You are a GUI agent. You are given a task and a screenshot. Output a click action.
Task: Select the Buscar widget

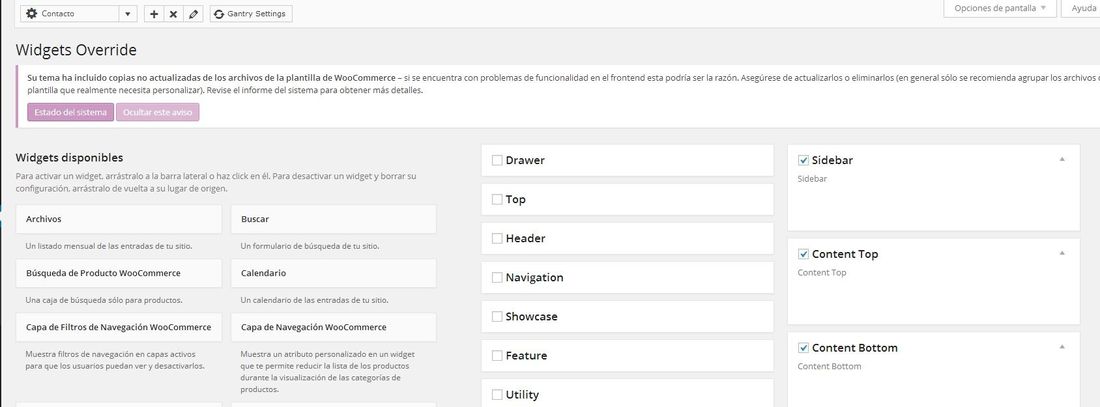click(x=333, y=219)
